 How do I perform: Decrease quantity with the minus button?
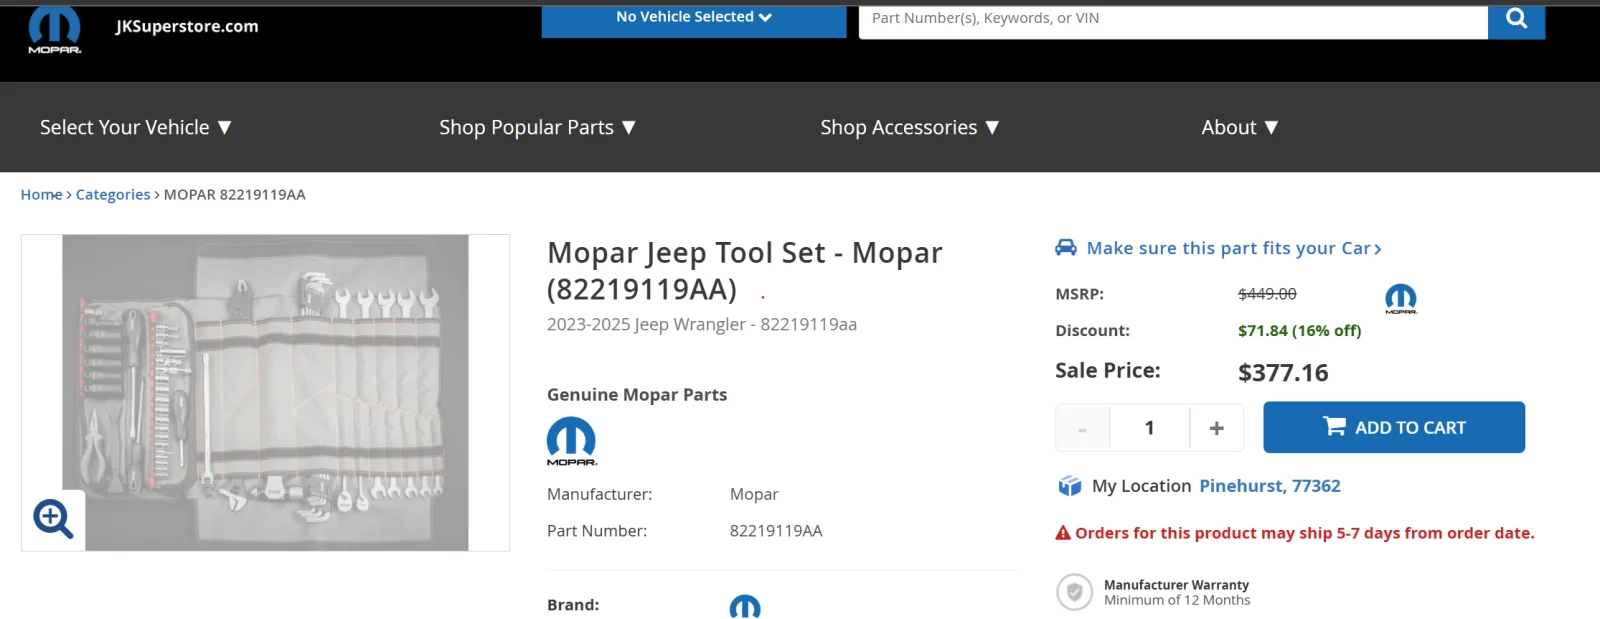point(1082,428)
